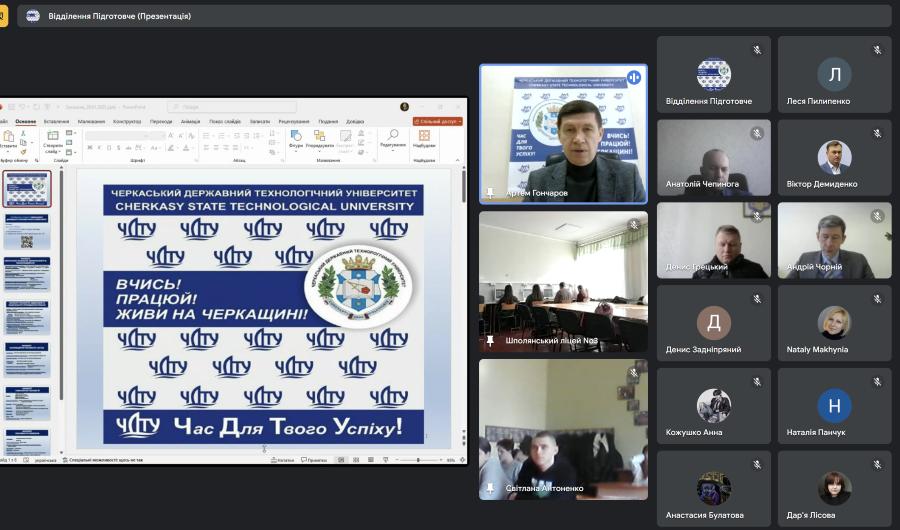Click the muted microphone icon on Відділення Підготовче tile
The height and width of the screenshot is (530, 900).
pos(757,51)
